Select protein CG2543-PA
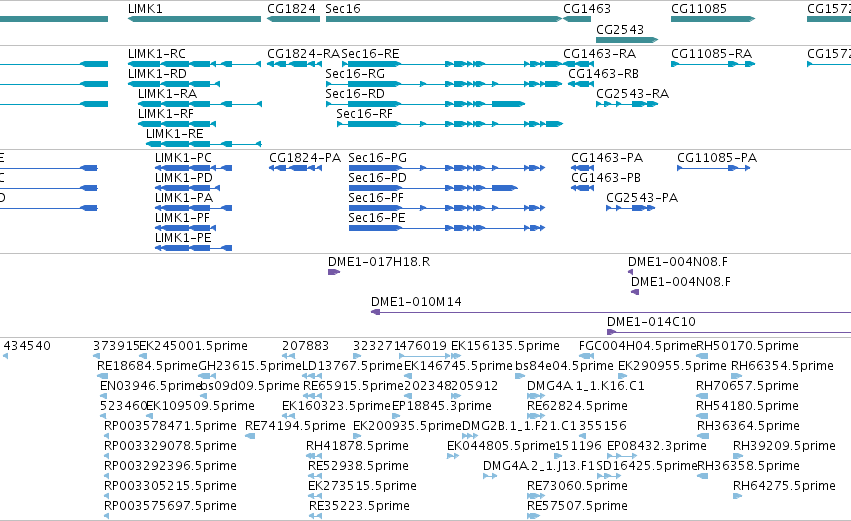The height and width of the screenshot is (521, 851). coord(642,198)
